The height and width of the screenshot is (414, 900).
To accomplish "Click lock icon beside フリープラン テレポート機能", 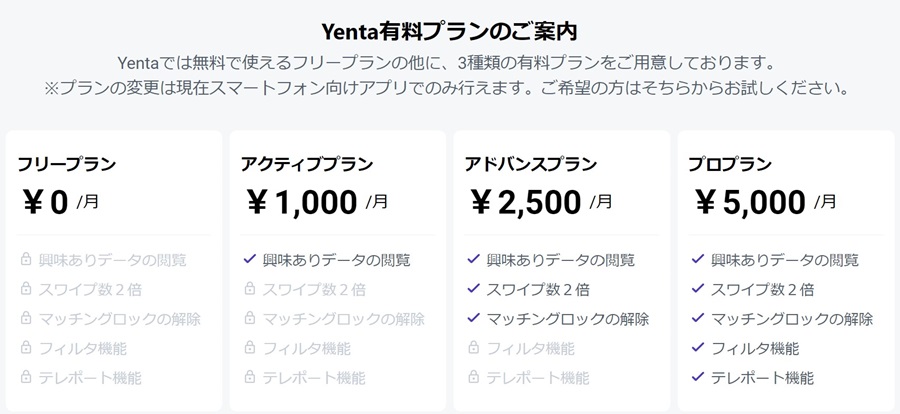I will click(26, 377).
